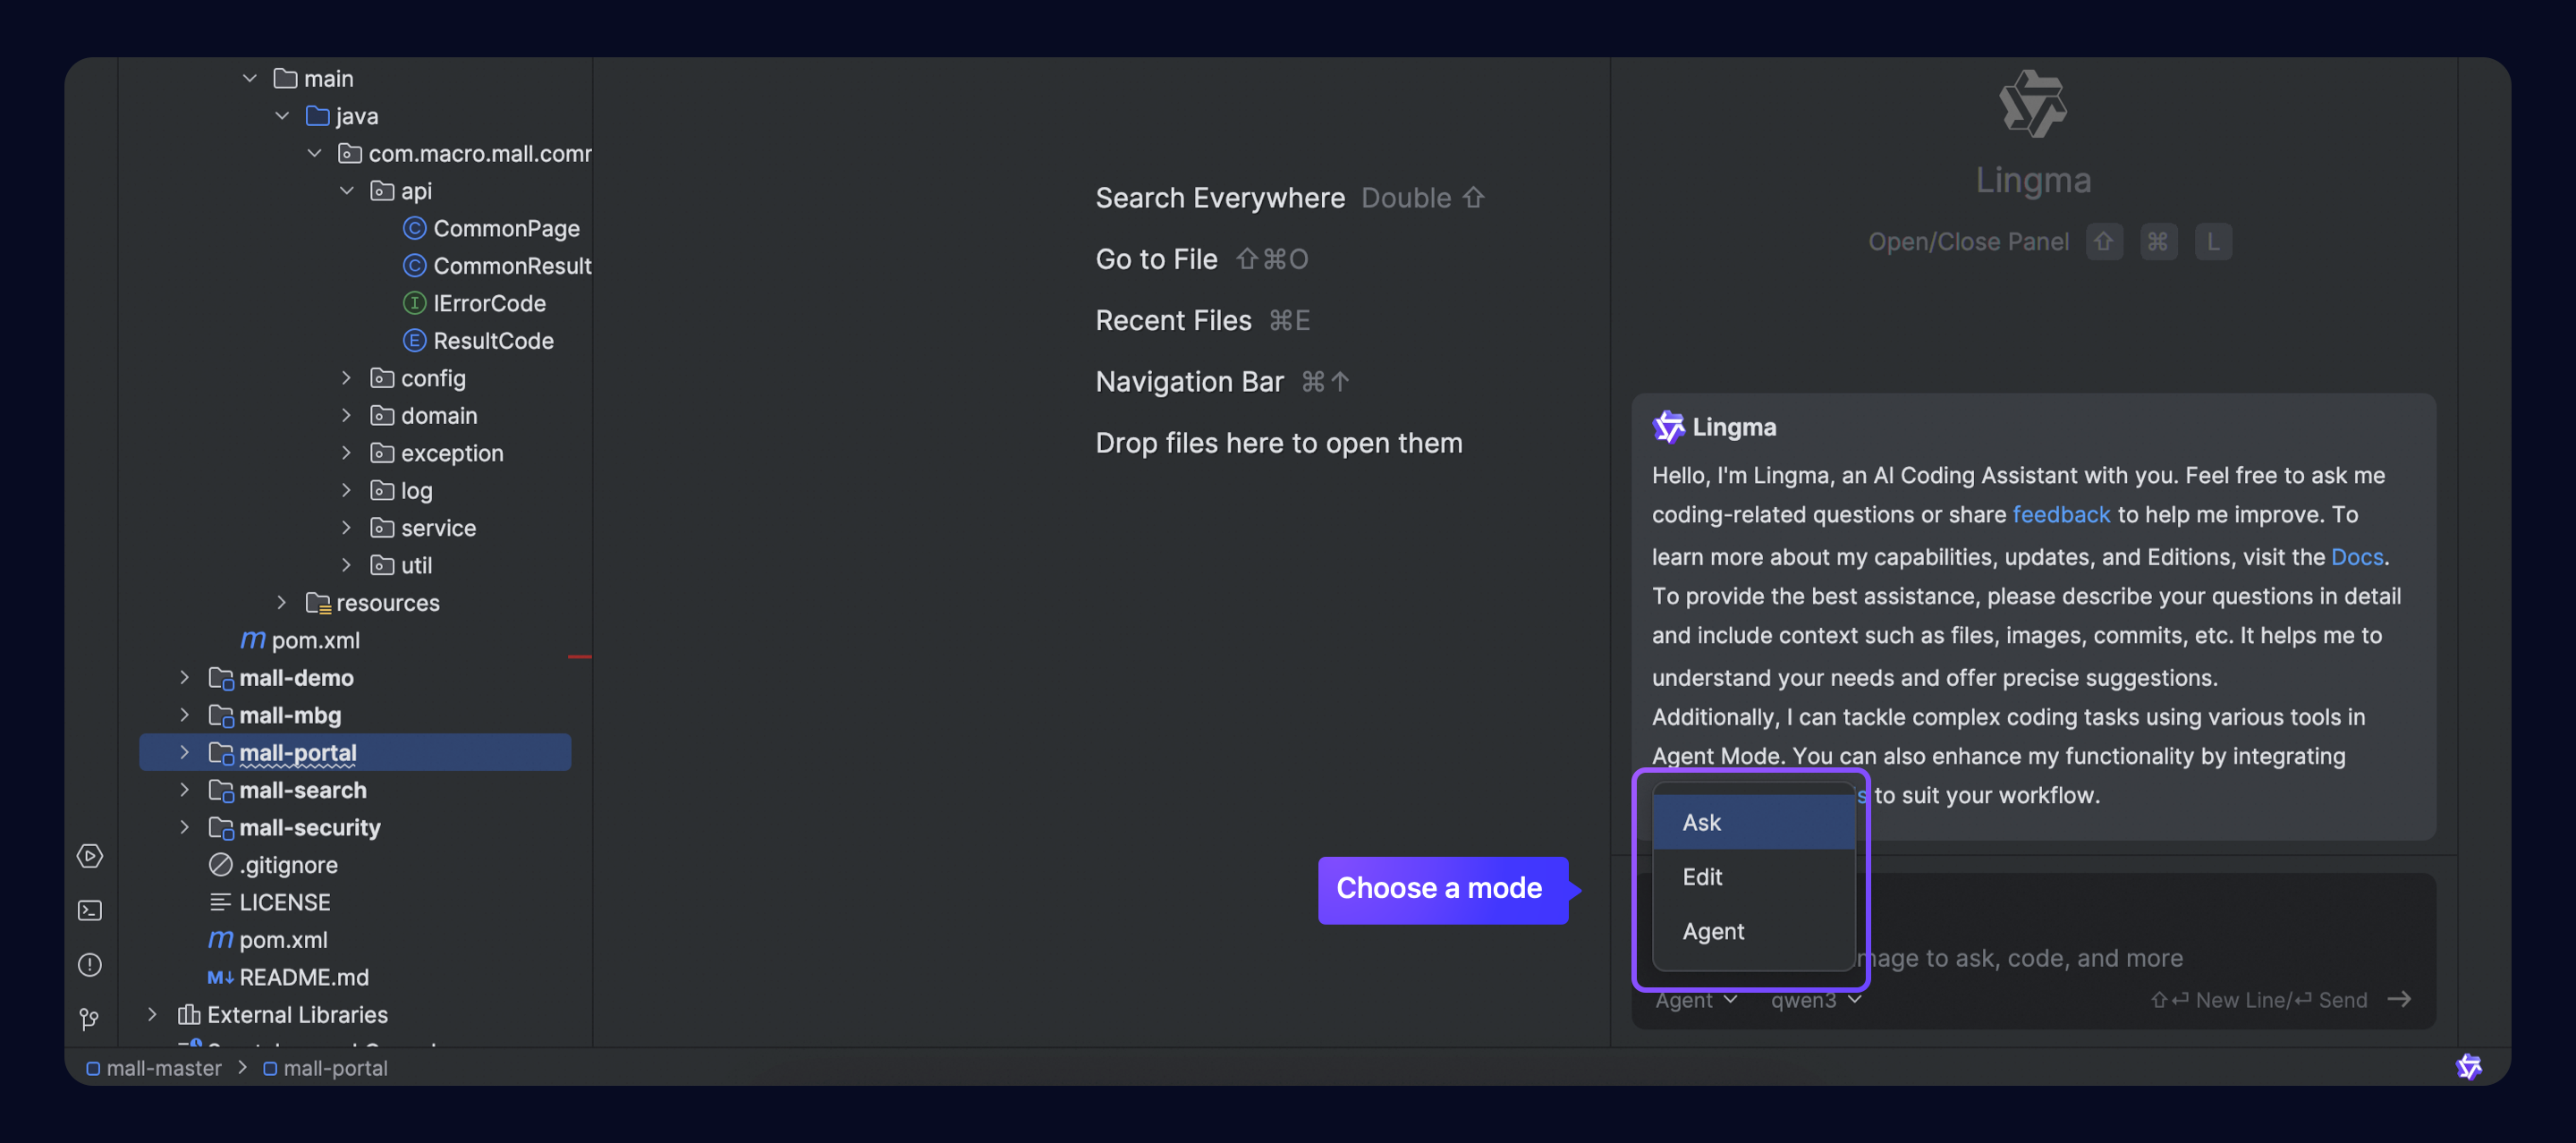Open the Services tool window icon
The image size is (2576, 1143).
(x=90, y=856)
